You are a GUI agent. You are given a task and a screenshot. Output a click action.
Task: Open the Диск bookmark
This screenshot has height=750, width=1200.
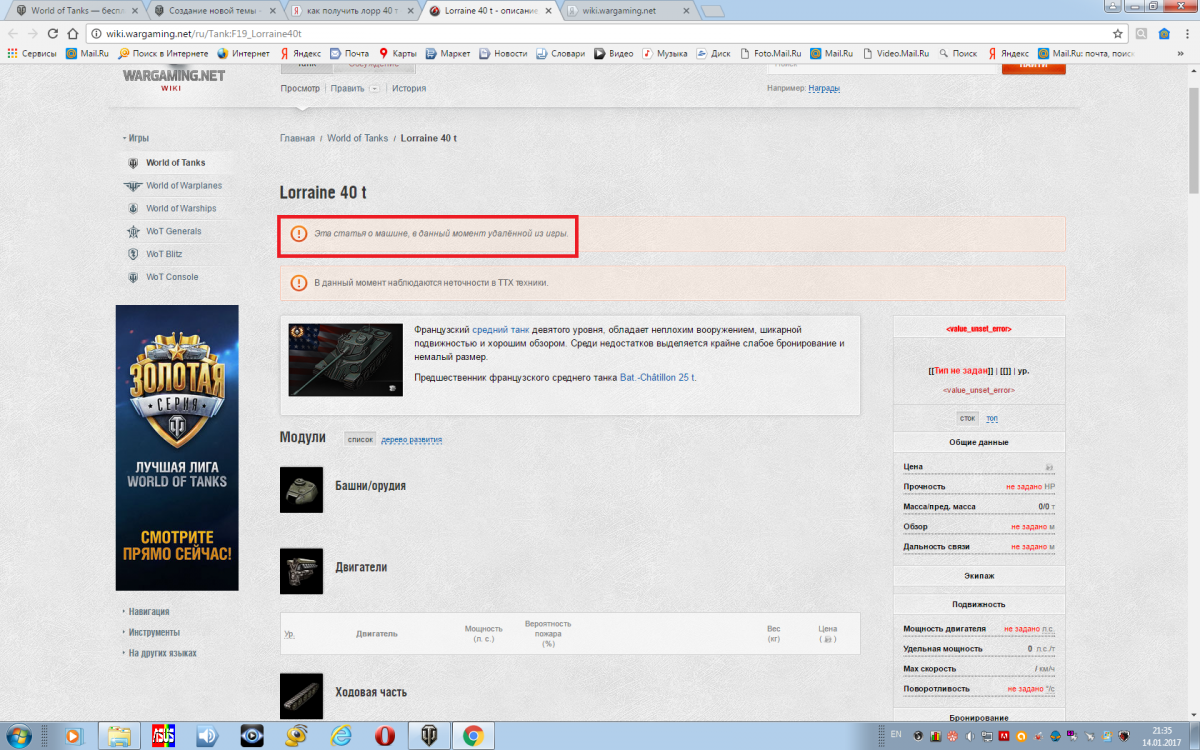tap(712, 53)
